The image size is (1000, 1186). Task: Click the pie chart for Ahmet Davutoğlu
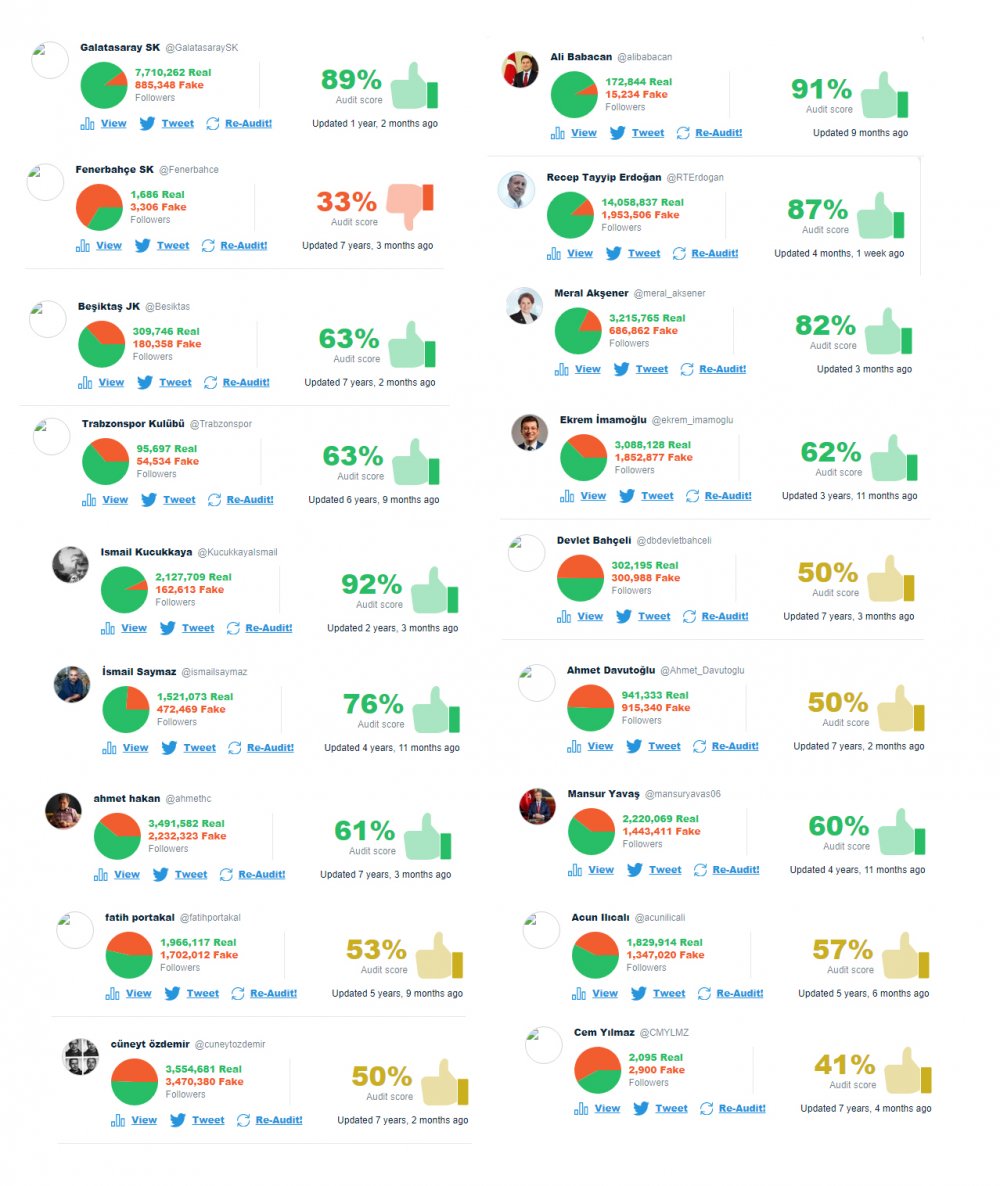click(x=590, y=708)
